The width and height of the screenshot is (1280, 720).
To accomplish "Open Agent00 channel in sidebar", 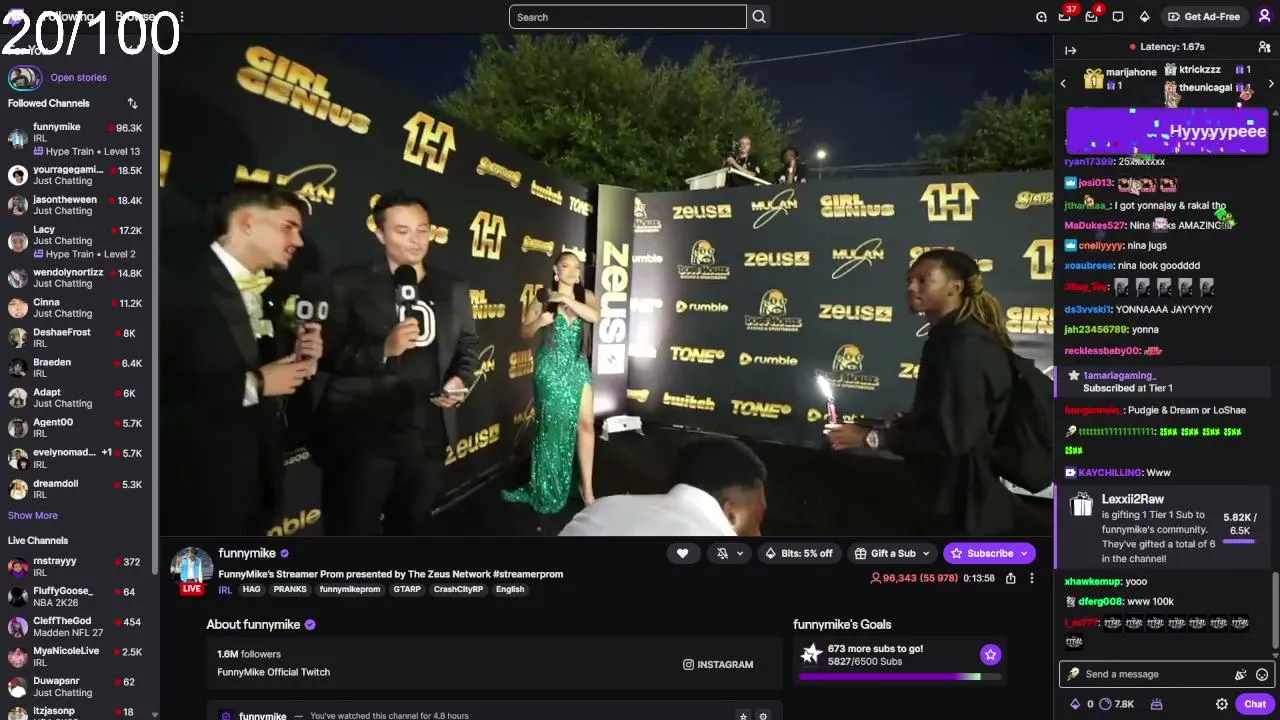I will coord(76,428).
